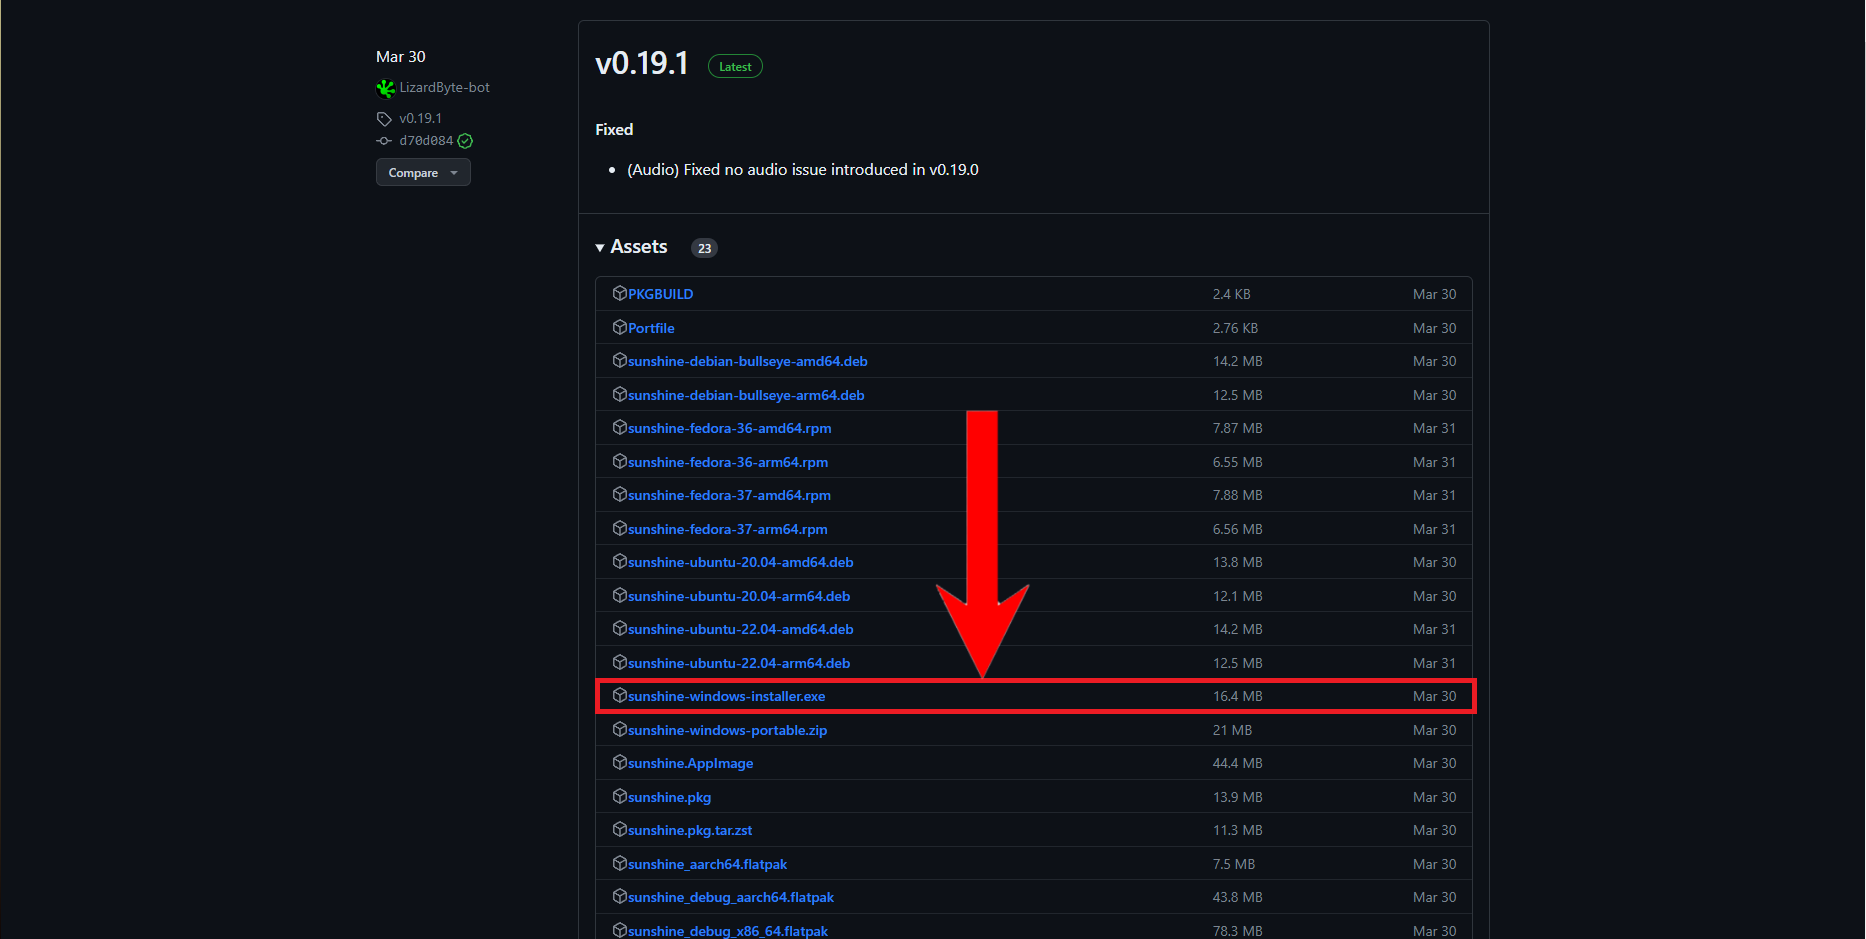
Task: Click package icon for sunshine-ubuntu-20.04-amd64.deb
Action: point(620,561)
